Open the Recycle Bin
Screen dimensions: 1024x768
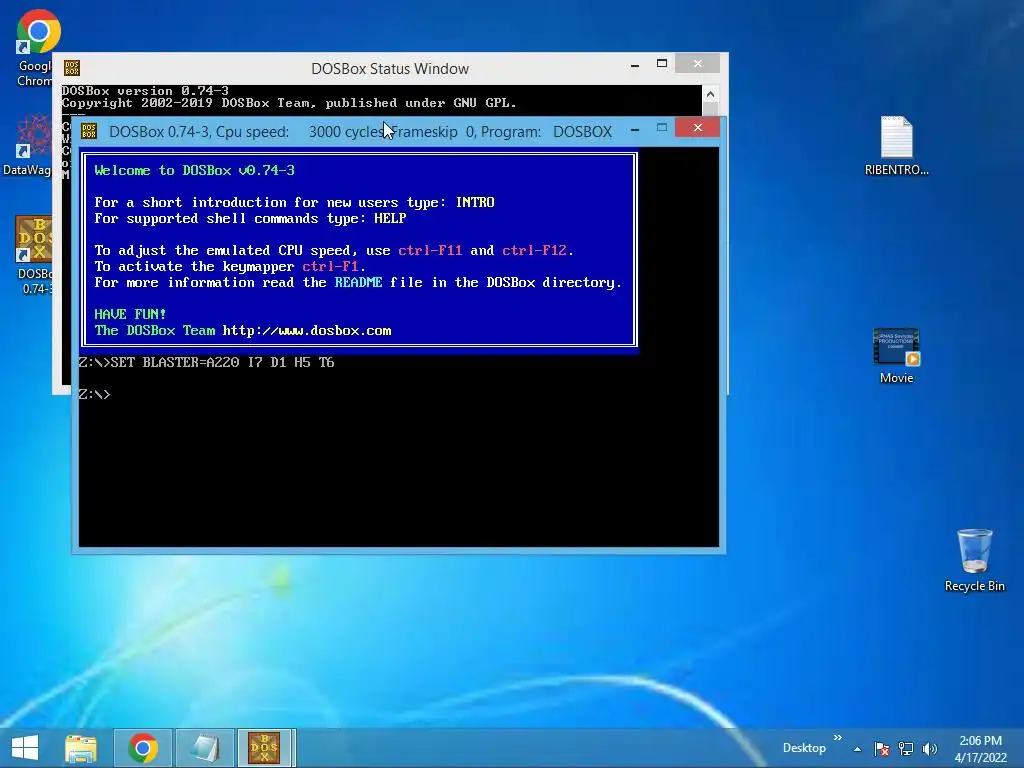[x=974, y=560]
